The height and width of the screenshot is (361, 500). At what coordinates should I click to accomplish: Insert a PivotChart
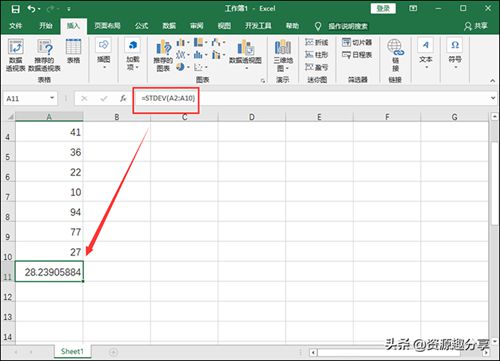[x=245, y=54]
